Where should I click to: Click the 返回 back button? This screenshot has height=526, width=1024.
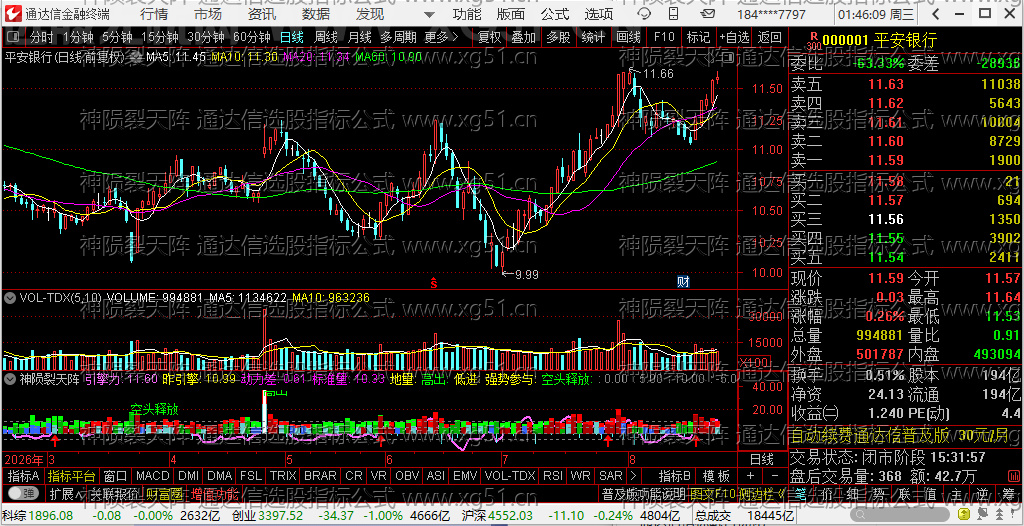(x=769, y=37)
